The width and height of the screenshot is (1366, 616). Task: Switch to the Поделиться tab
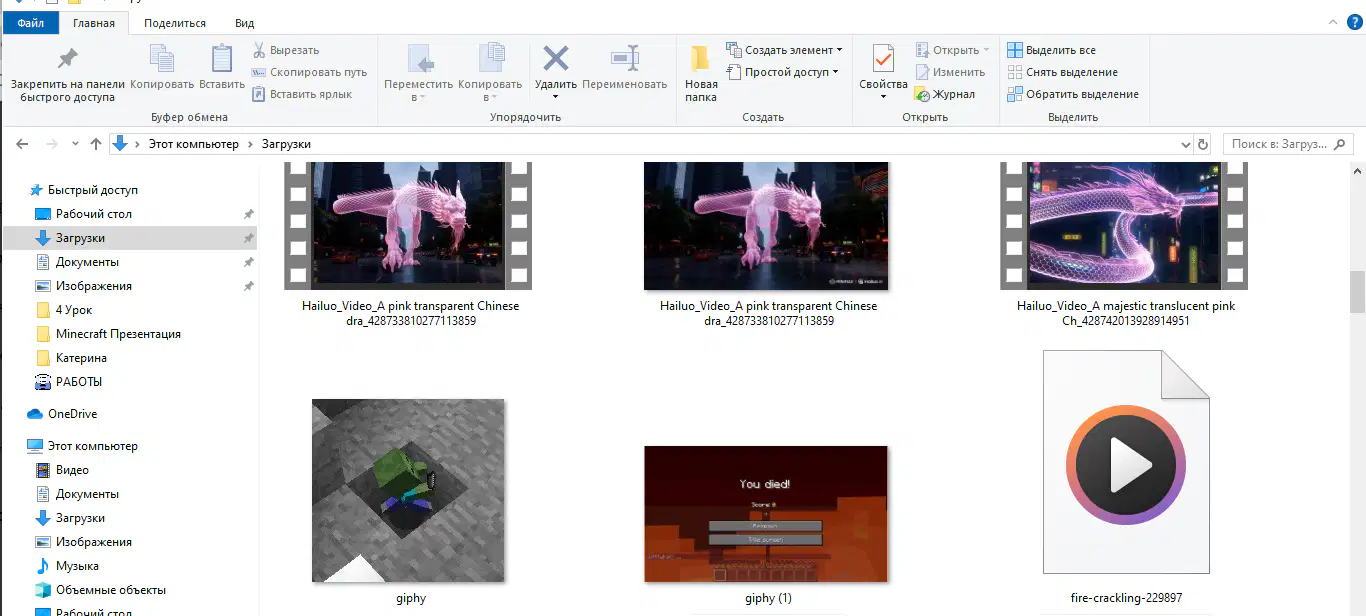click(x=175, y=23)
